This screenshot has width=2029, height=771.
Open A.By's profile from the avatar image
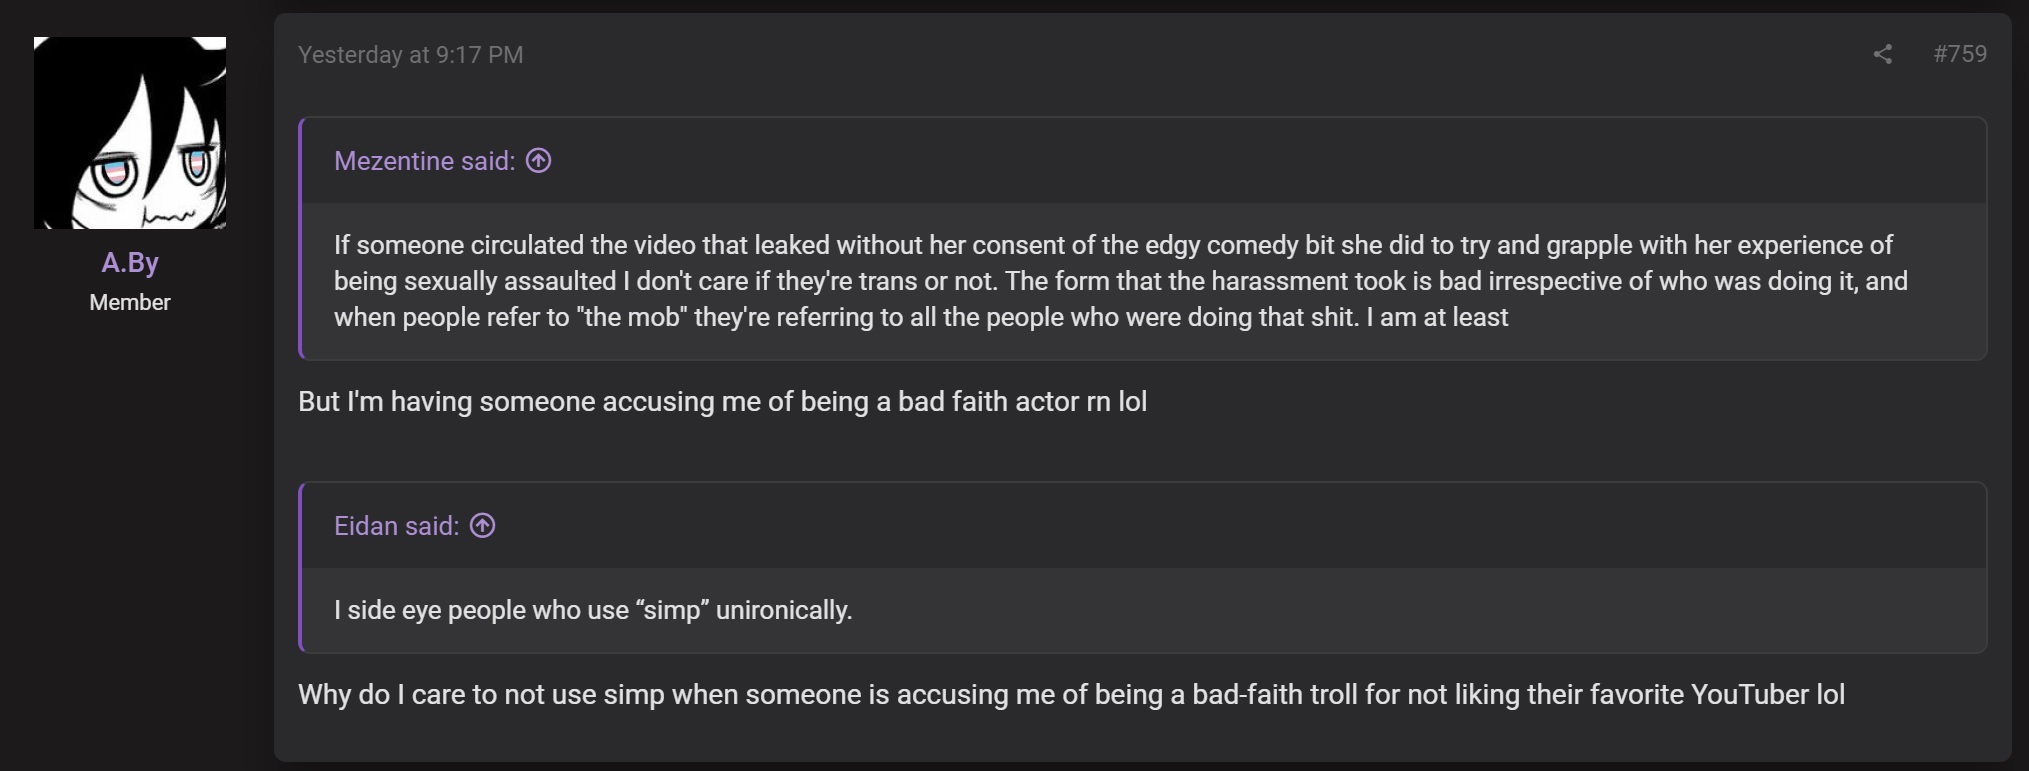coord(130,133)
